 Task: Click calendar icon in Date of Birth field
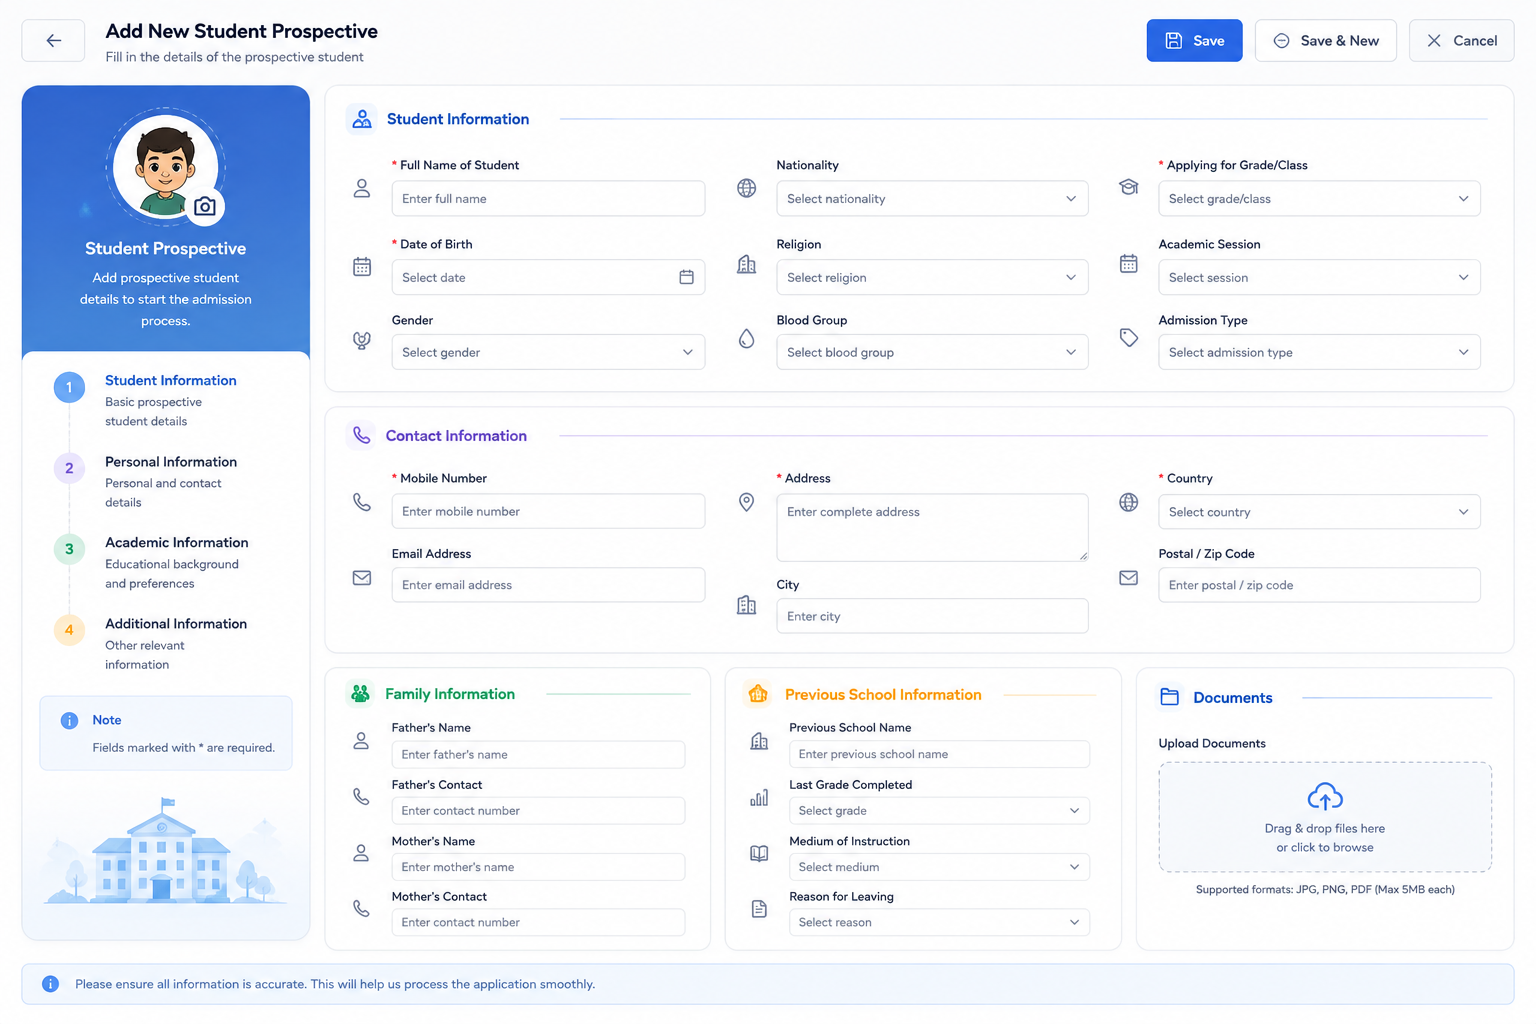click(686, 277)
